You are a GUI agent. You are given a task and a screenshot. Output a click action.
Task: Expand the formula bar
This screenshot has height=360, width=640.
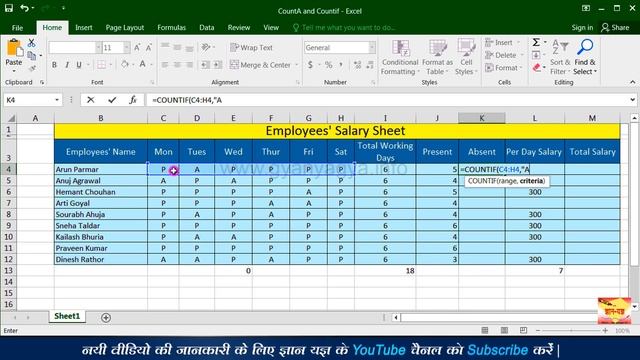[x=632, y=100]
